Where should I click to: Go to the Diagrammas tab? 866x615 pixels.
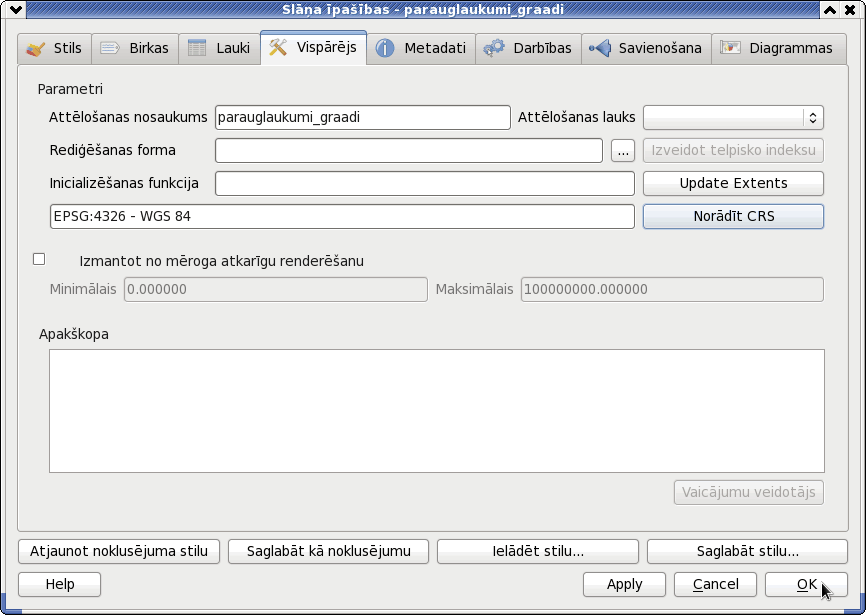(x=779, y=49)
